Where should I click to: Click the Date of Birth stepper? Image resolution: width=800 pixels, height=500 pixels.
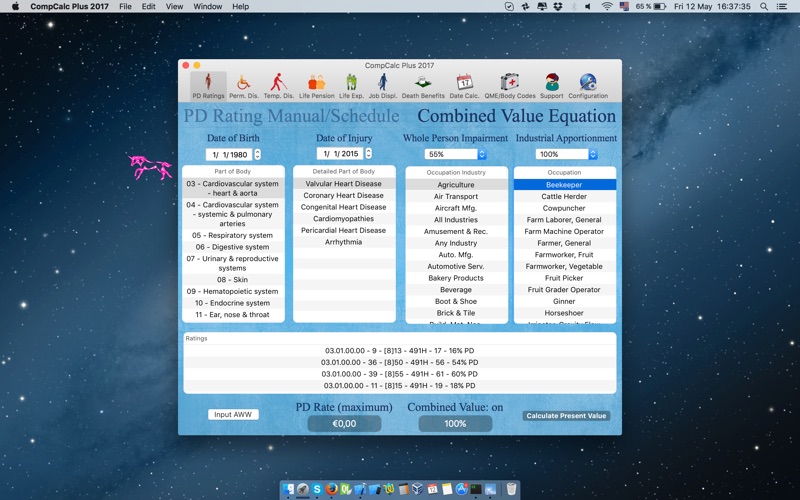pyautogui.click(x=257, y=154)
